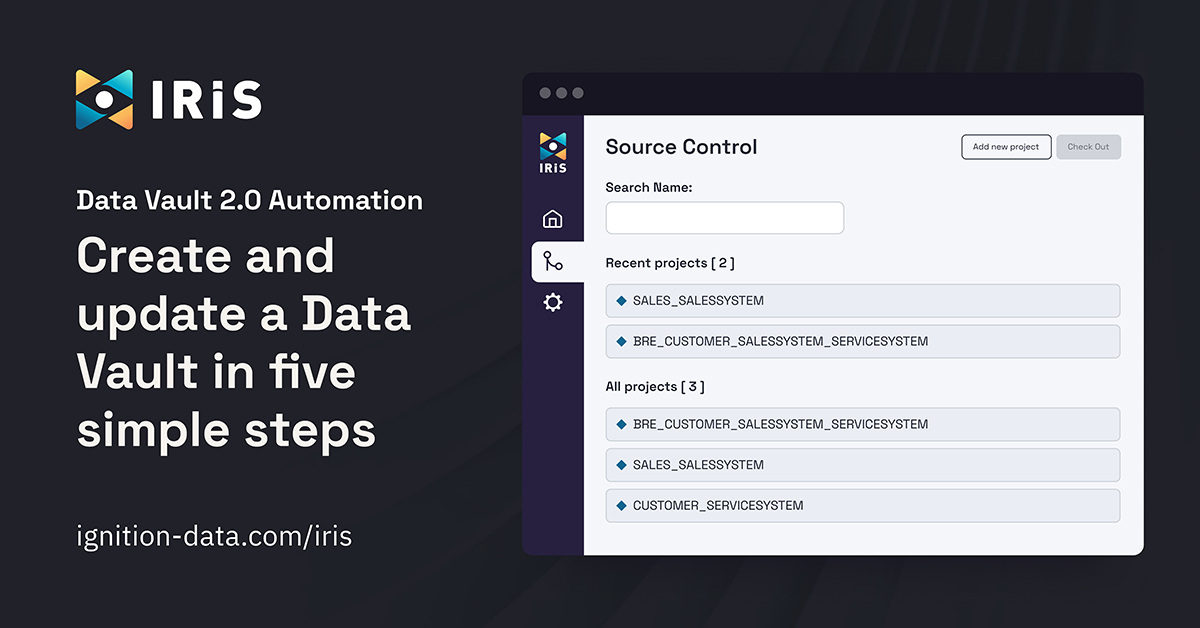Open BRE_CUSTOMER_SALESSYSTEM_SERVICESYSTEM in Recent projects

point(862,341)
